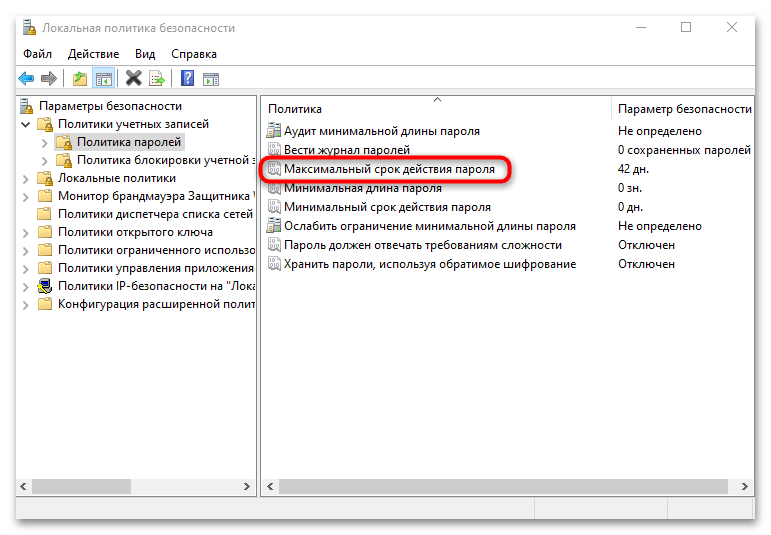Expand the Монитор брандмауэра Защитника node arrow

click(26, 197)
